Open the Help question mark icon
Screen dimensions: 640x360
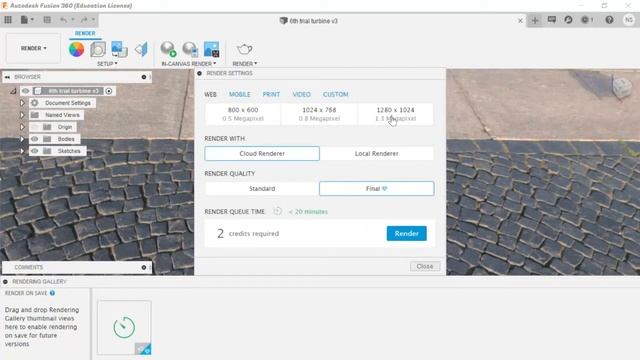[x=609, y=20]
